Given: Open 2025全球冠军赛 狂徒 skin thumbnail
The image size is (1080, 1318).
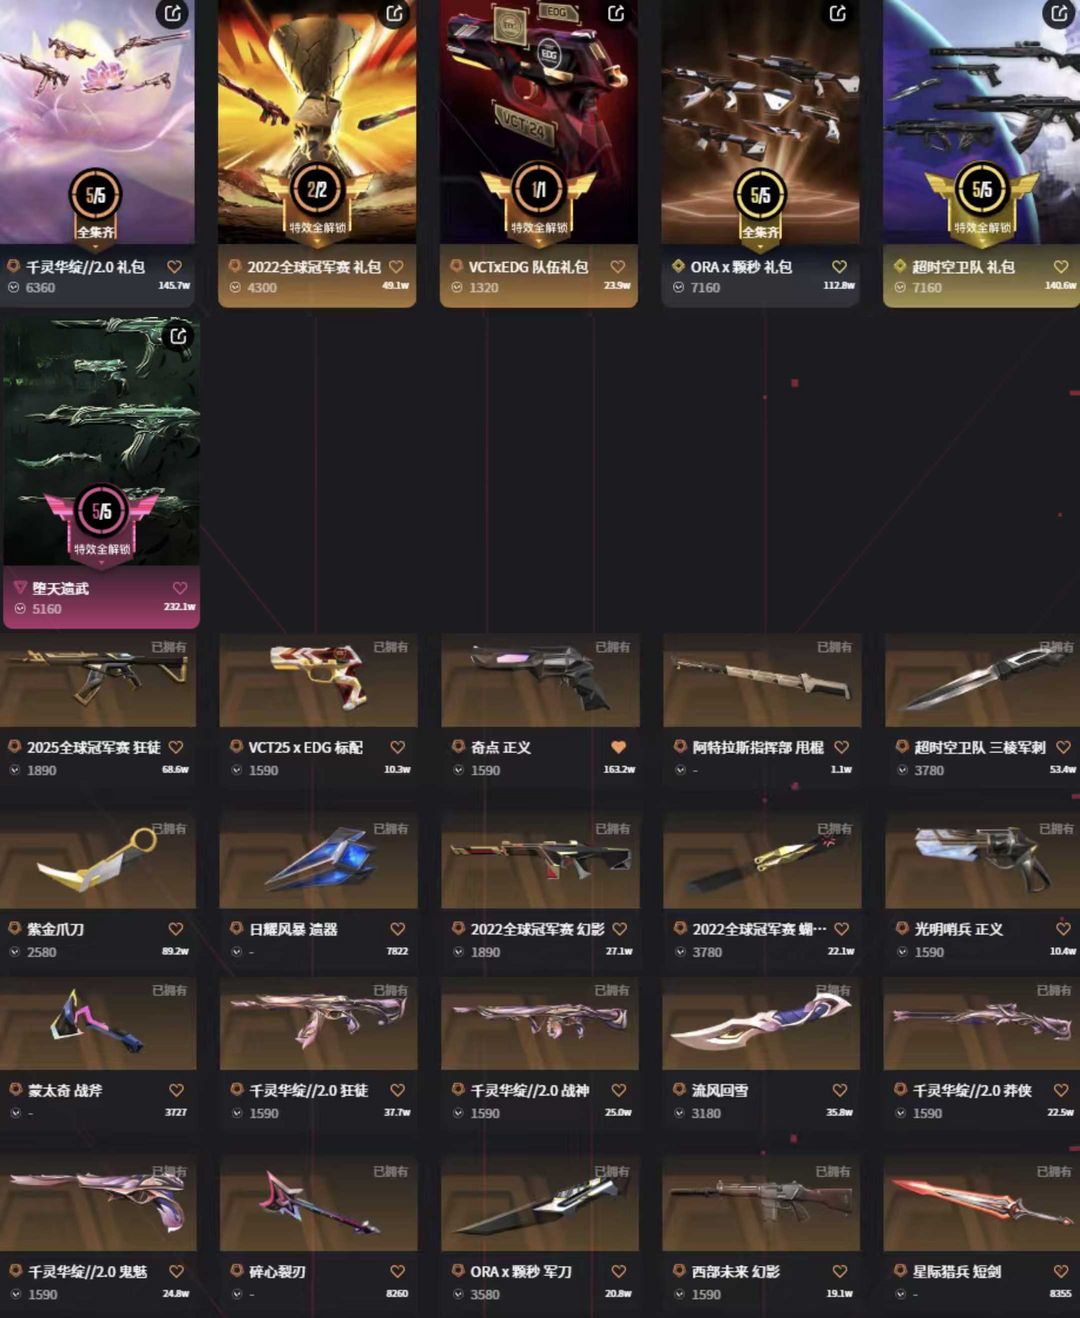Looking at the screenshot, I should (98, 680).
